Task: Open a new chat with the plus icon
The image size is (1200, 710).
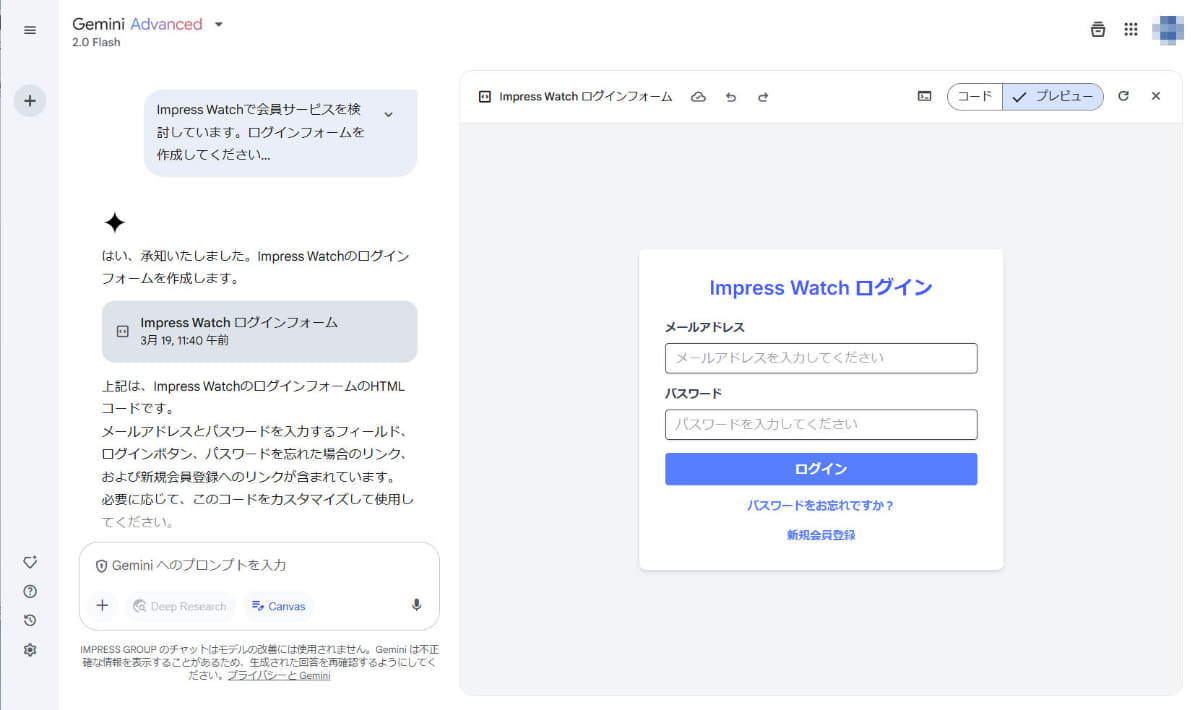Action: (29, 101)
